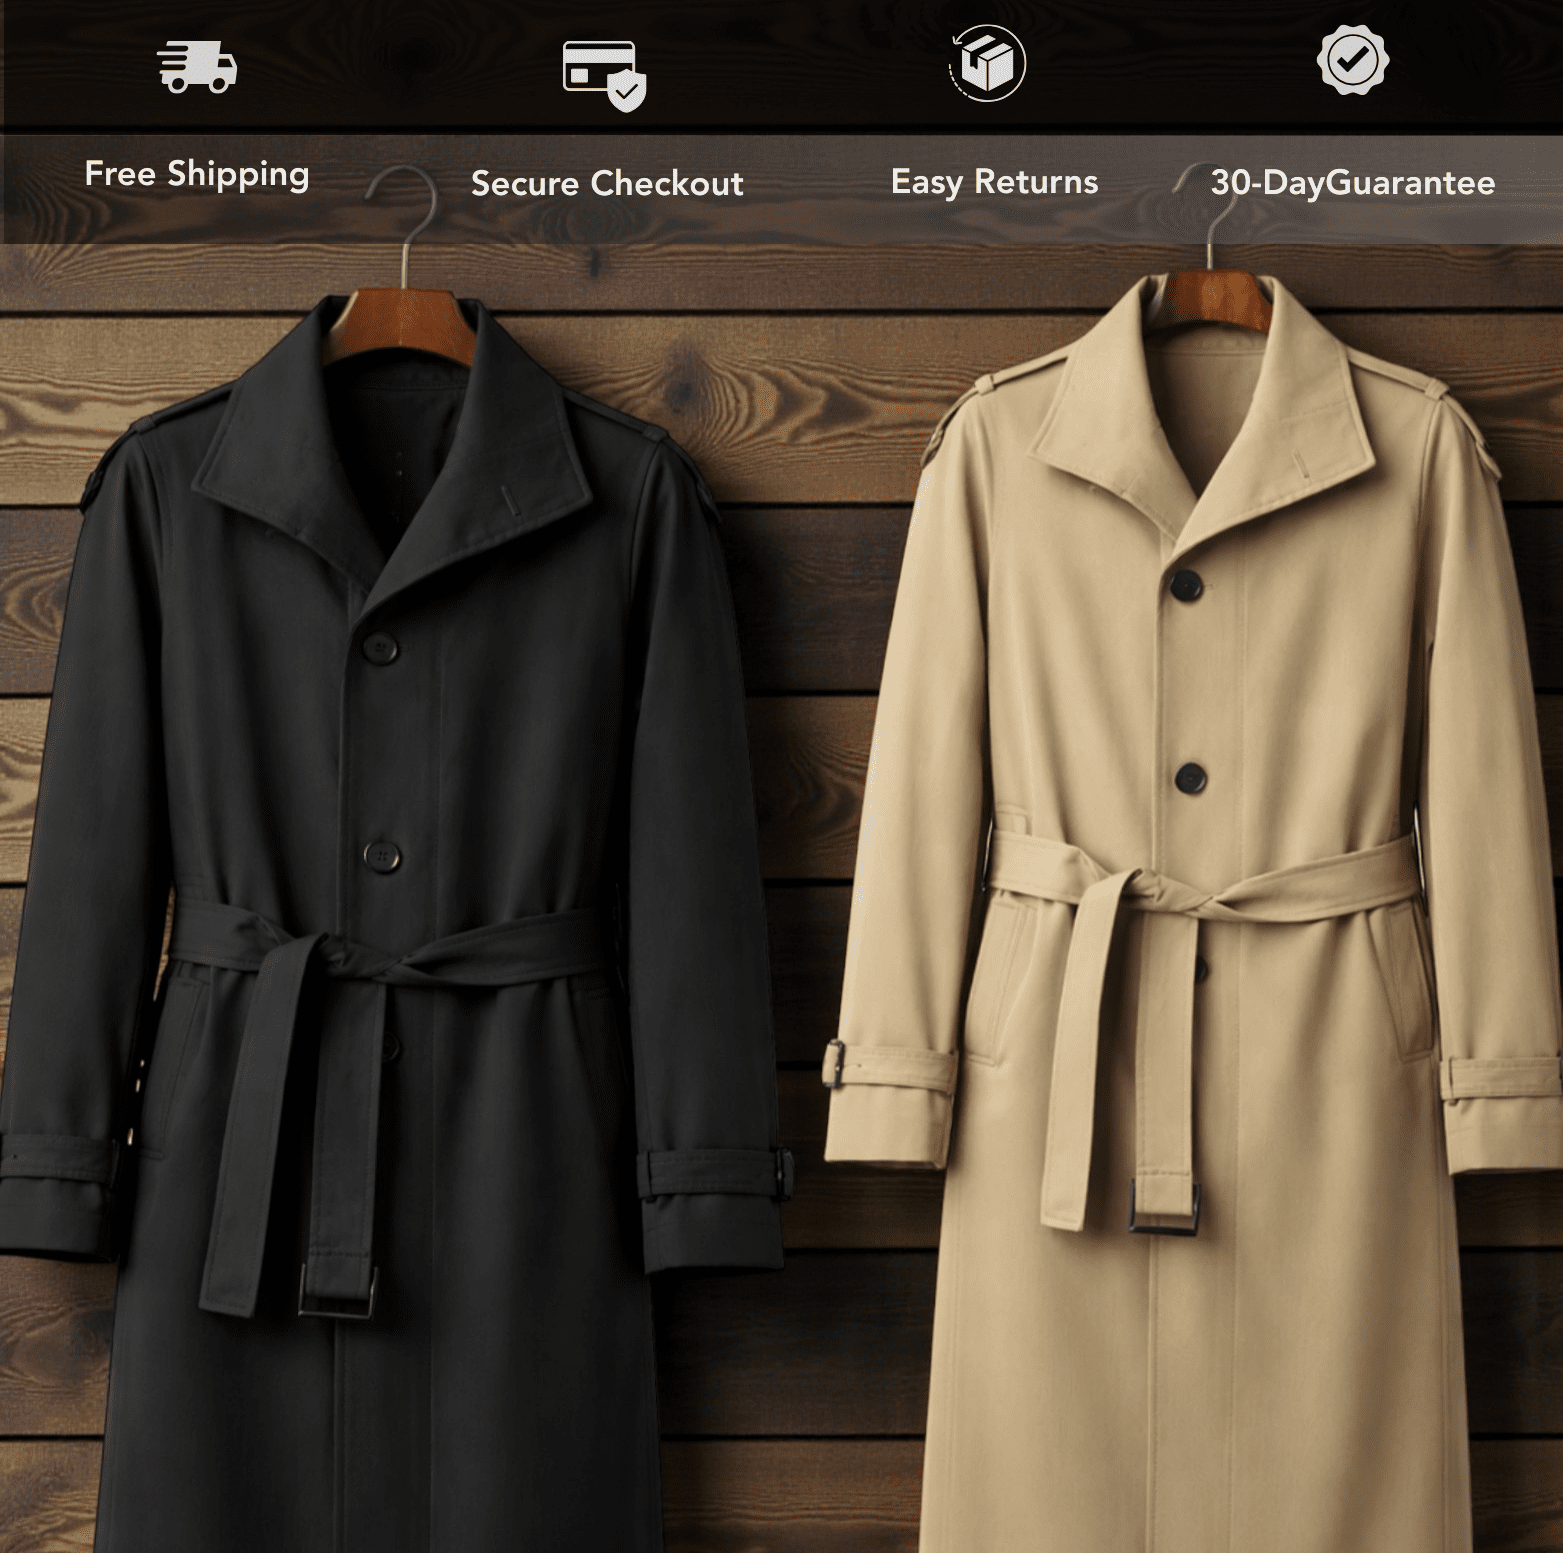This screenshot has width=1563, height=1553.
Task: Click the Secure Checkout credit card icon
Action: pyautogui.click(x=604, y=75)
